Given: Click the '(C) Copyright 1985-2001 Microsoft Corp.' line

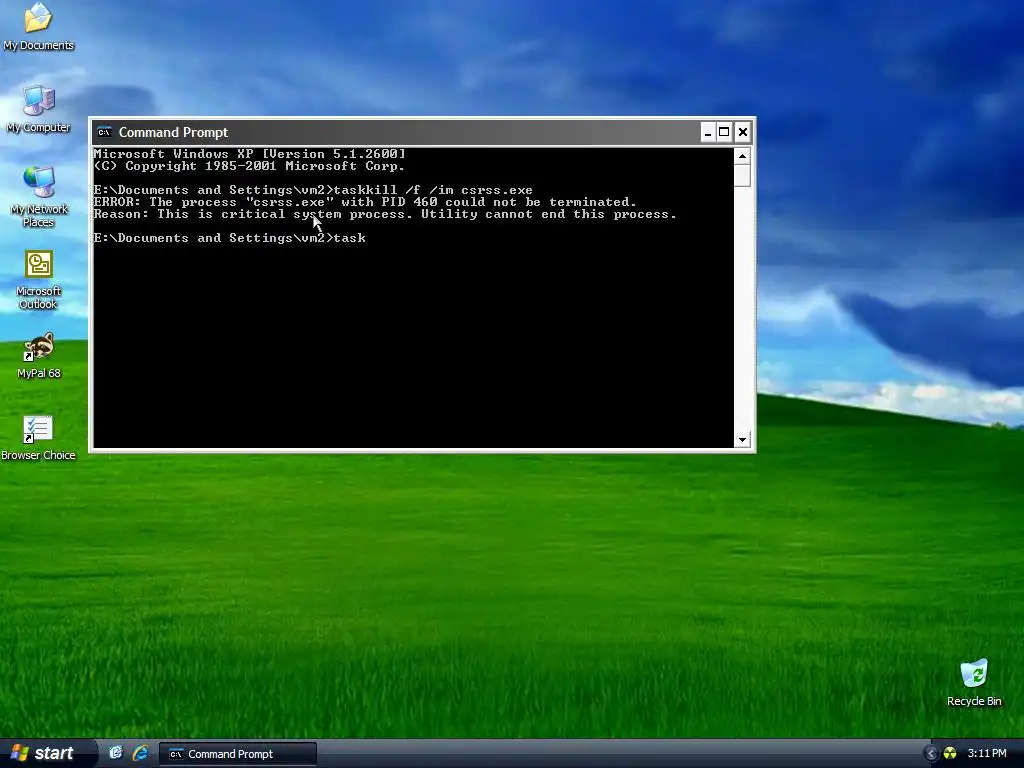Looking at the screenshot, I should (x=249, y=167).
